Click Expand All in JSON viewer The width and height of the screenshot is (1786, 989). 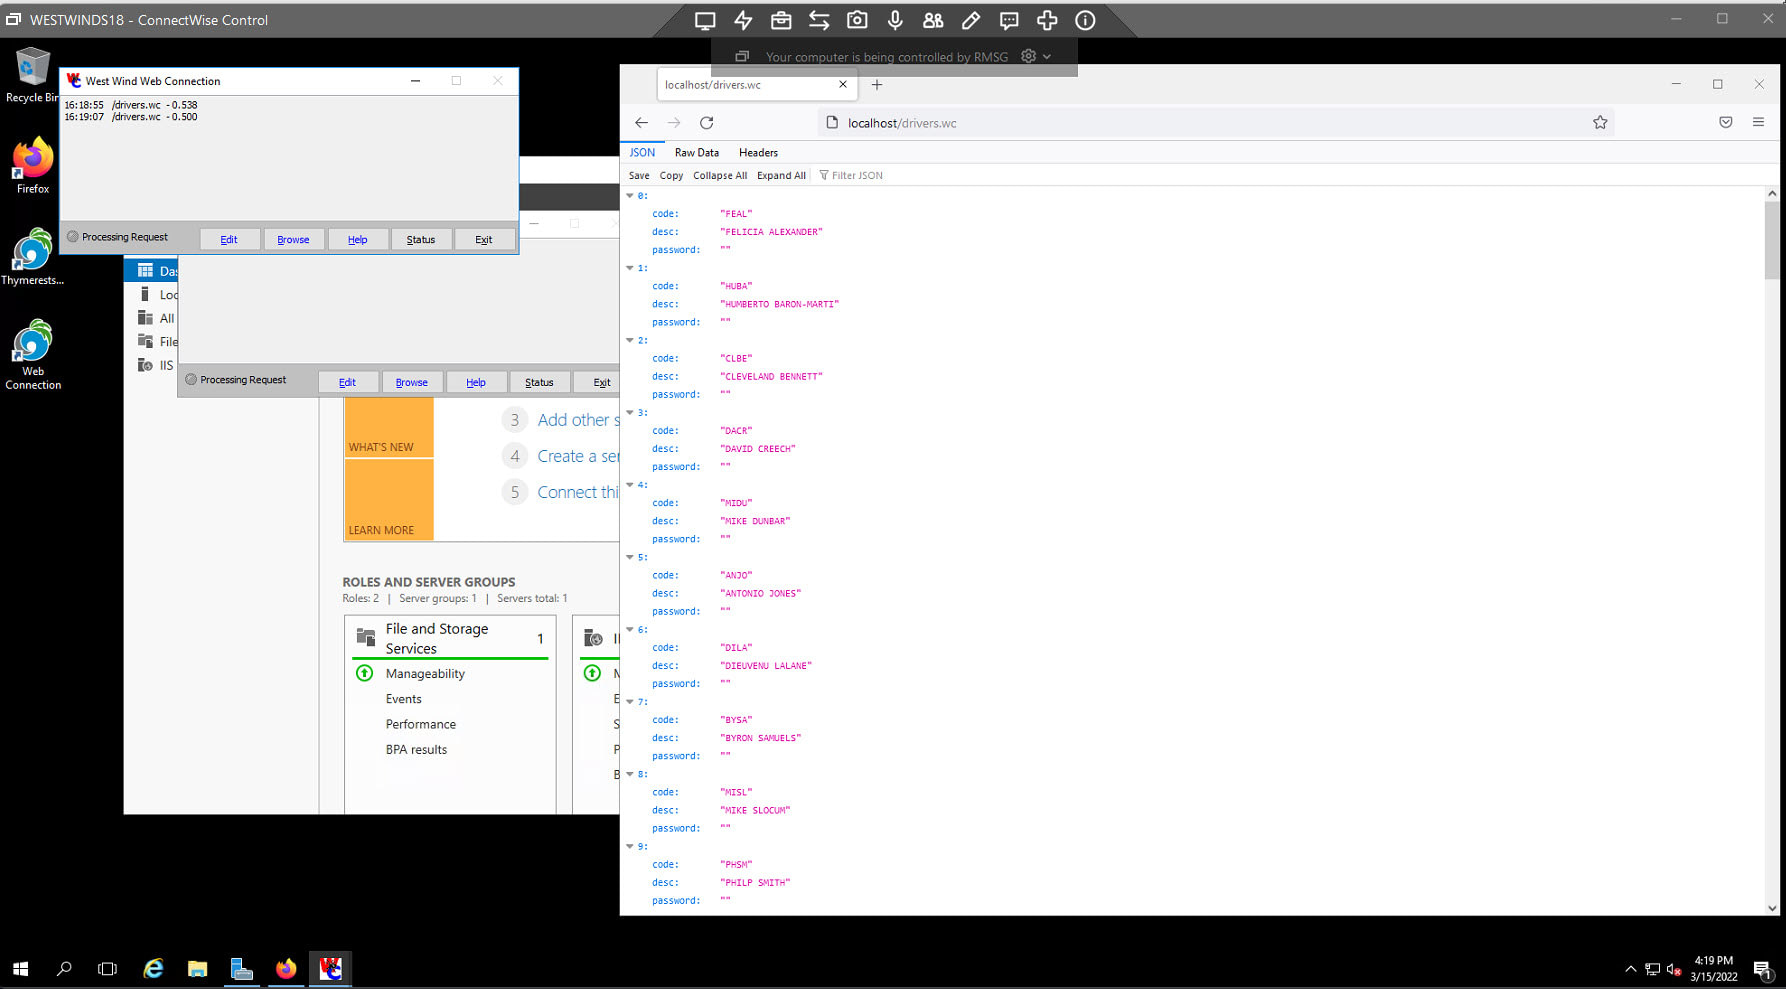[781, 176]
